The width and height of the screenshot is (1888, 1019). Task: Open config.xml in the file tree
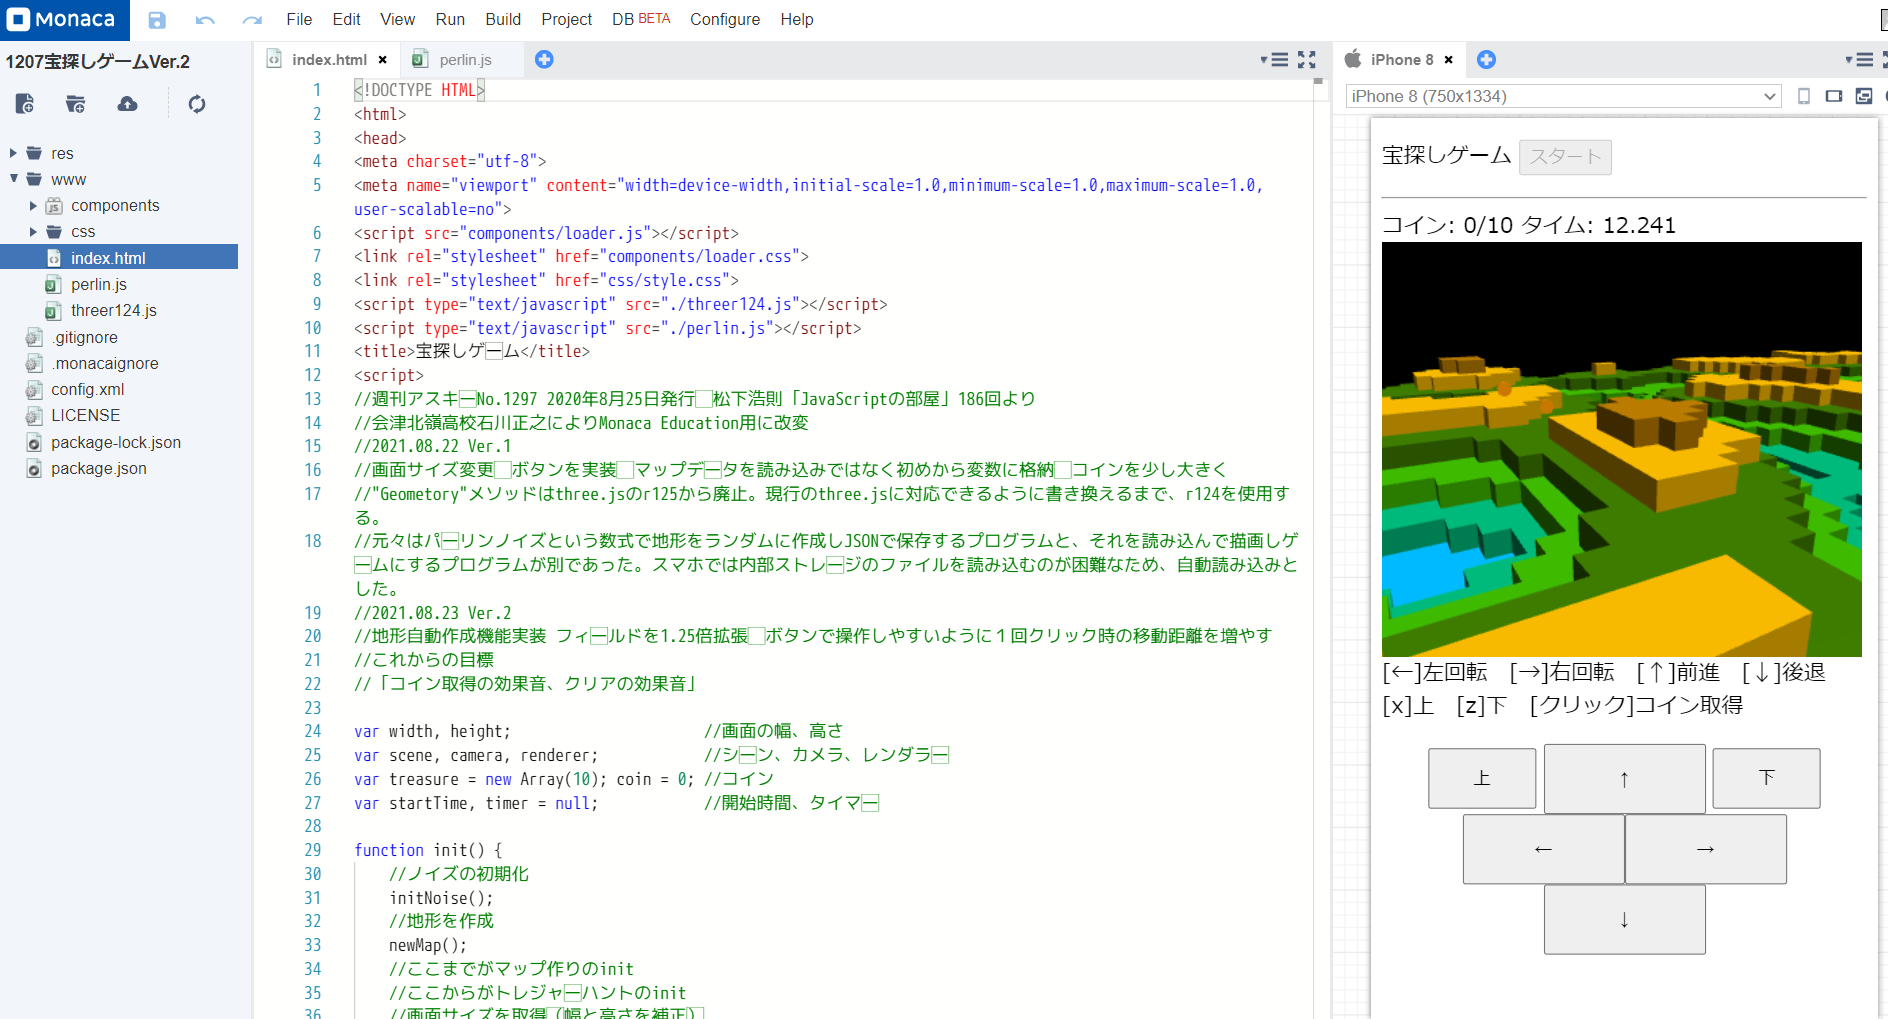87,389
